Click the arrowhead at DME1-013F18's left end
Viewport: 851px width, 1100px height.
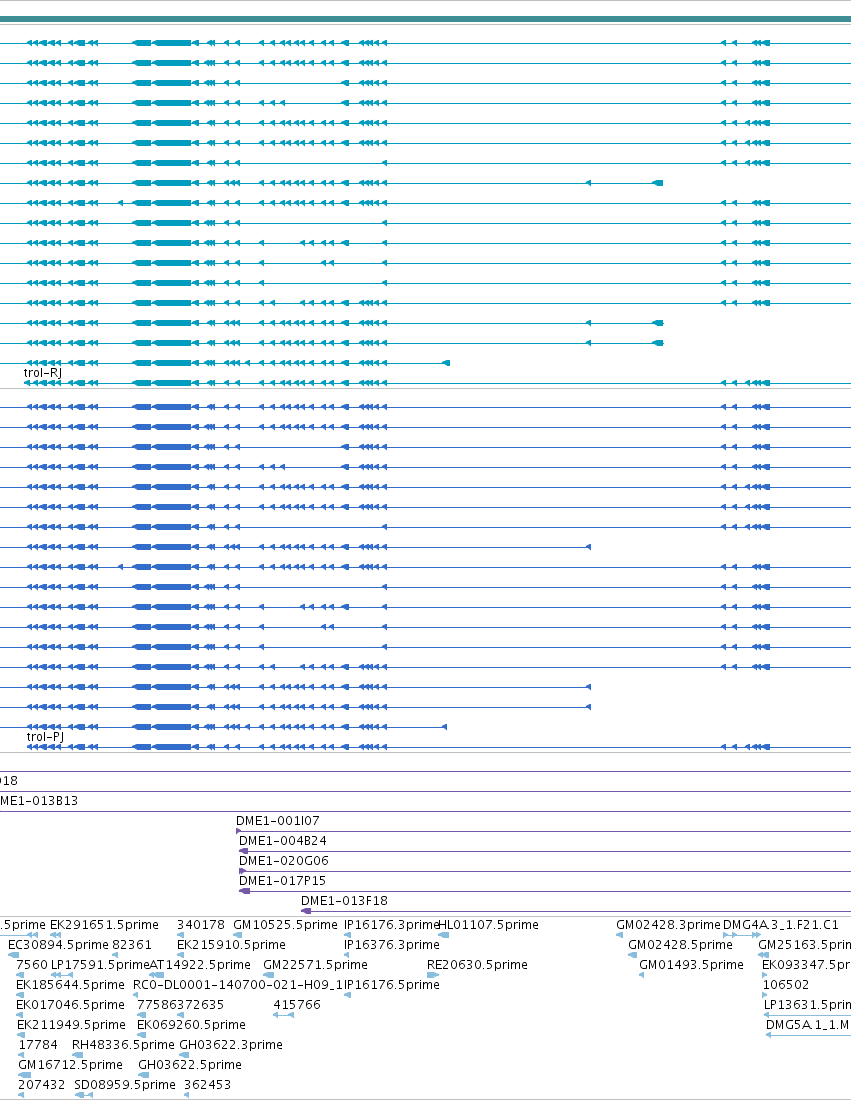(306, 911)
